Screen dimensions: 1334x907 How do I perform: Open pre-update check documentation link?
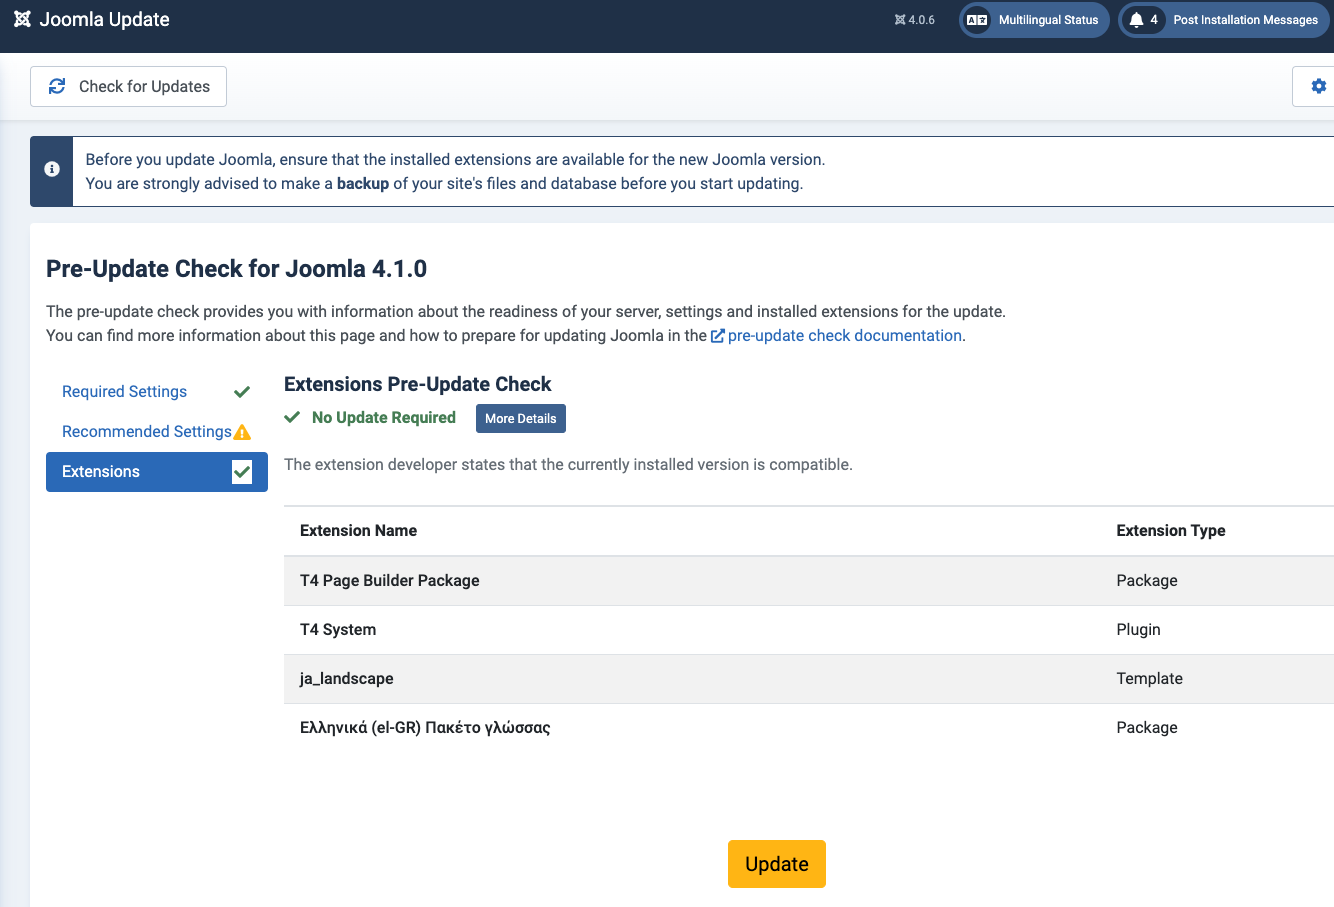tap(844, 336)
